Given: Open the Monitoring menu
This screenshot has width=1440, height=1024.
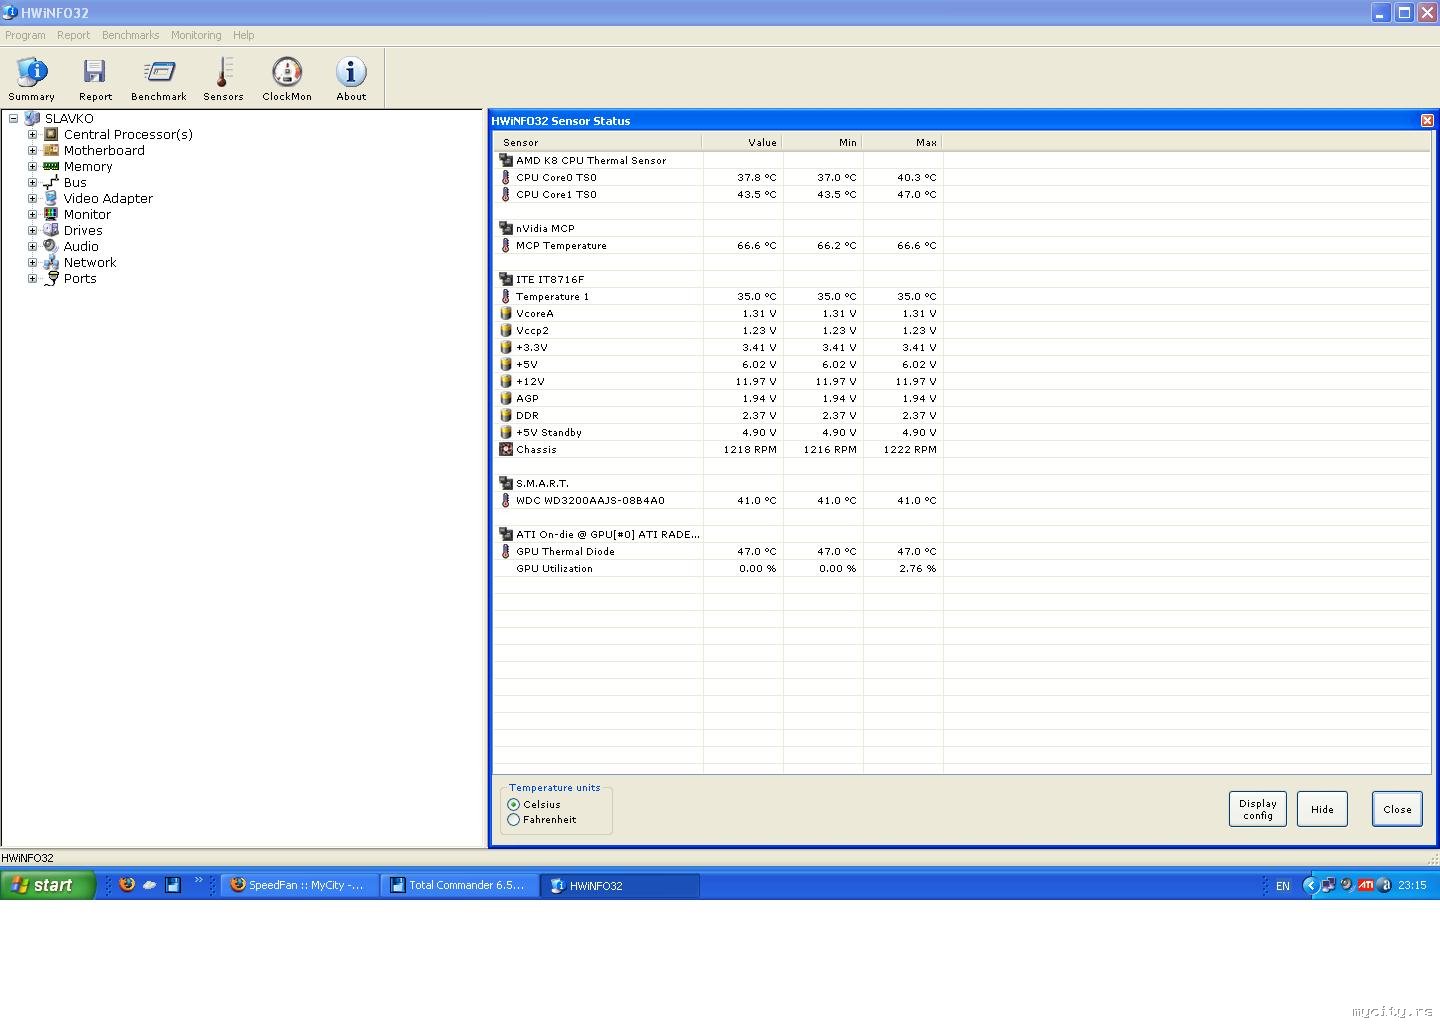Looking at the screenshot, I should (196, 35).
